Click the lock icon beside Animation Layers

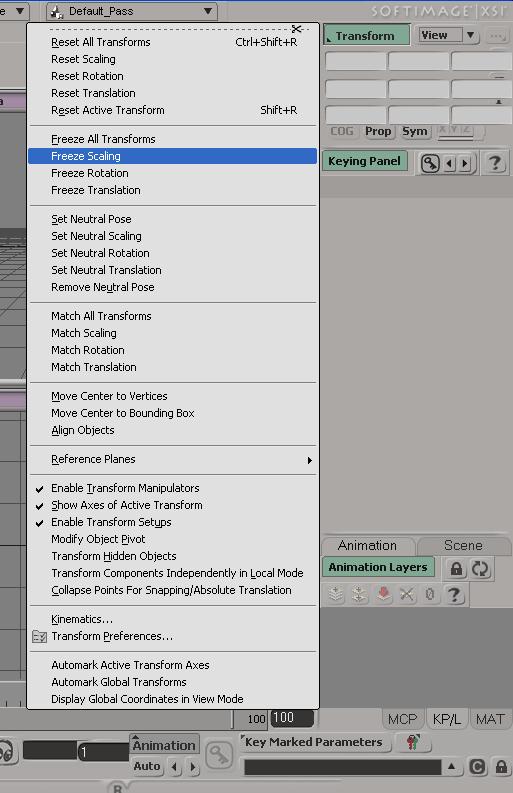tap(456, 568)
